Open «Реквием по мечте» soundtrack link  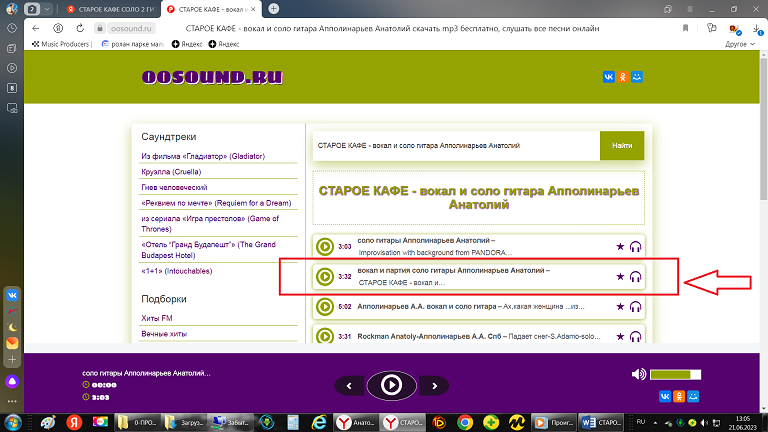tap(216, 203)
